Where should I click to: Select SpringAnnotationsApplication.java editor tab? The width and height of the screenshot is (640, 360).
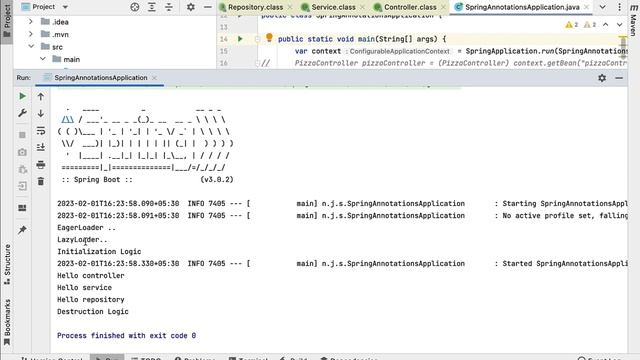tap(522, 7)
